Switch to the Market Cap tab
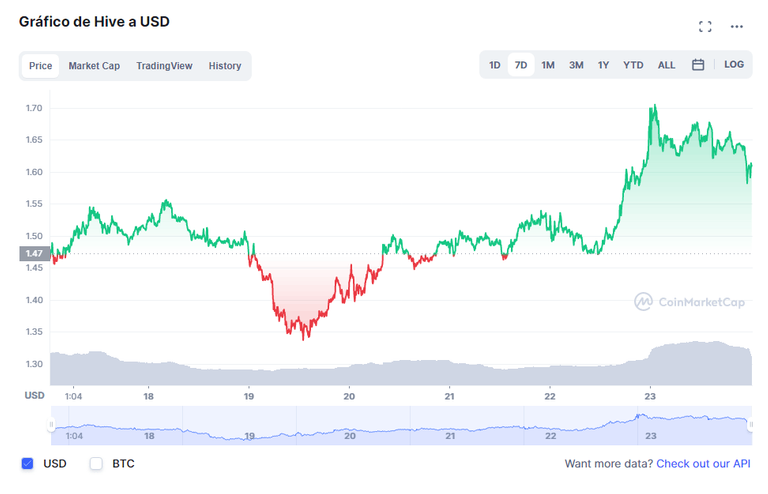 click(x=94, y=66)
